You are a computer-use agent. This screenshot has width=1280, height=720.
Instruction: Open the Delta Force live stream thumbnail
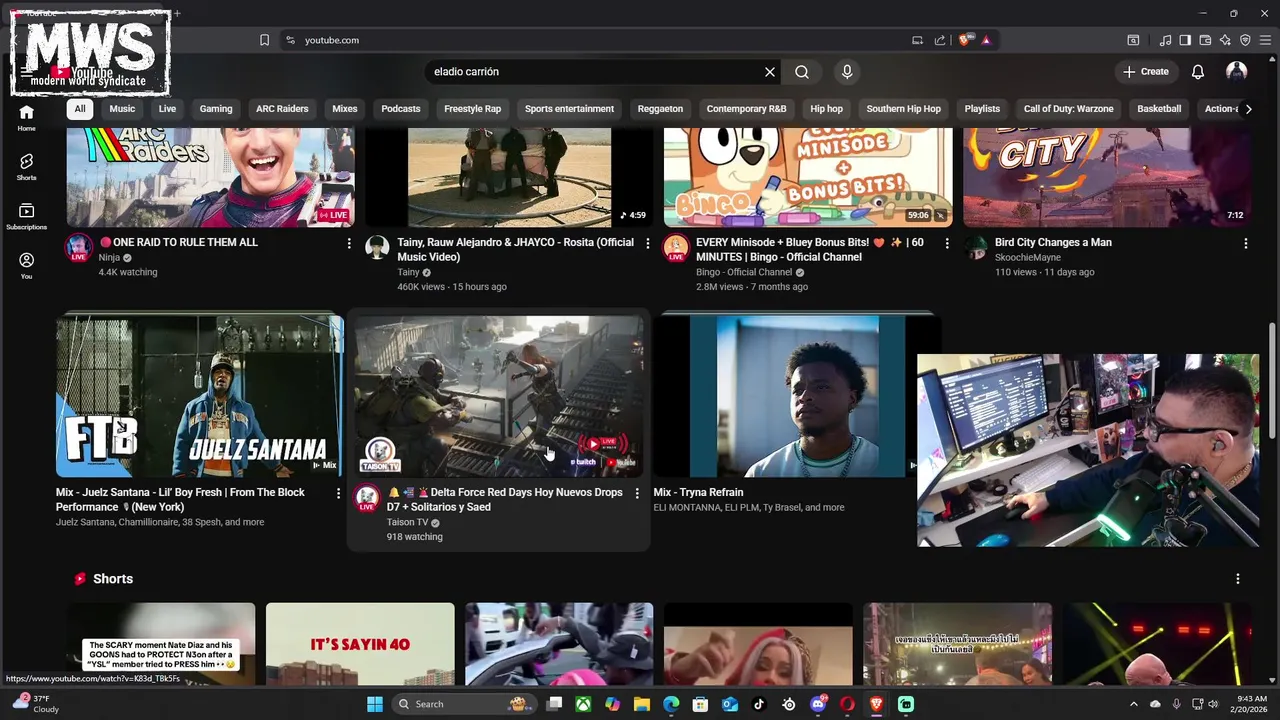click(499, 396)
